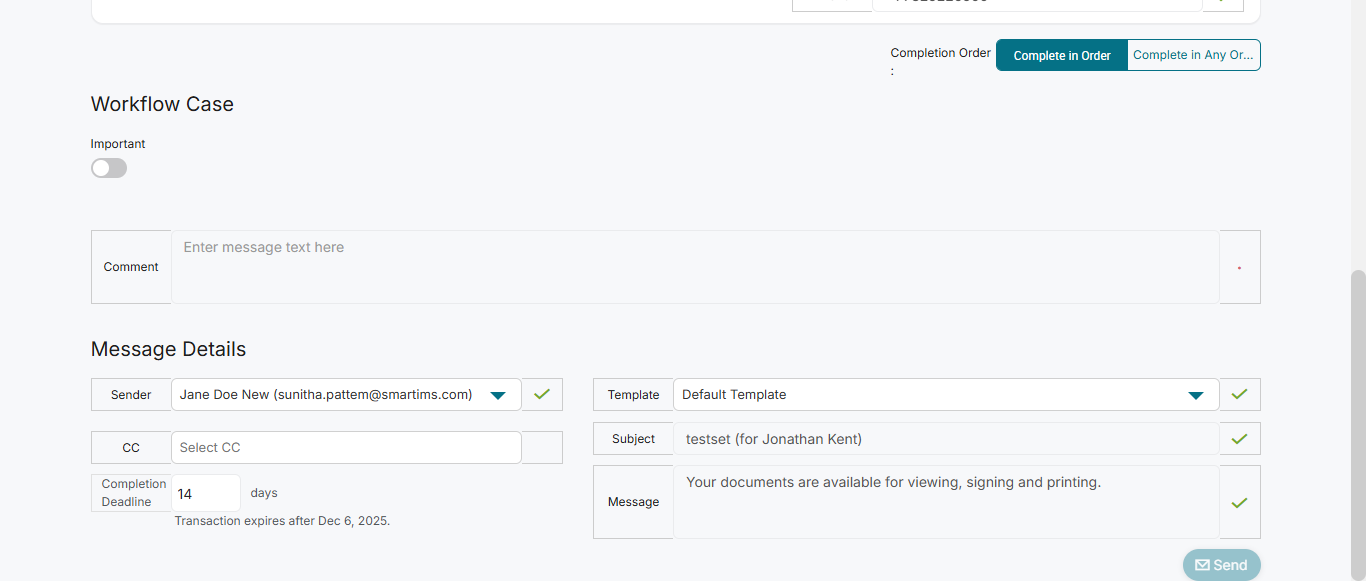Click the Default Template selection box
The height and width of the screenshot is (581, 1366).
pos(930,395)
